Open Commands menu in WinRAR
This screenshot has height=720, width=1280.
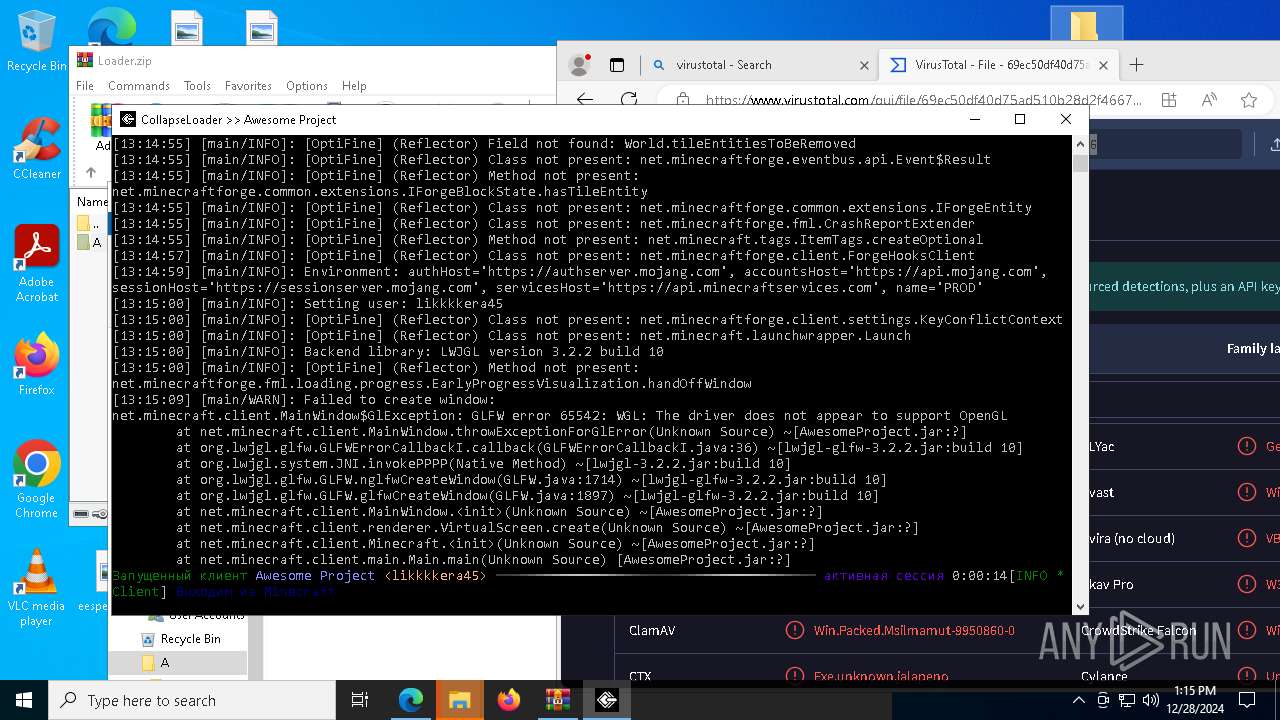click(139, 86)
